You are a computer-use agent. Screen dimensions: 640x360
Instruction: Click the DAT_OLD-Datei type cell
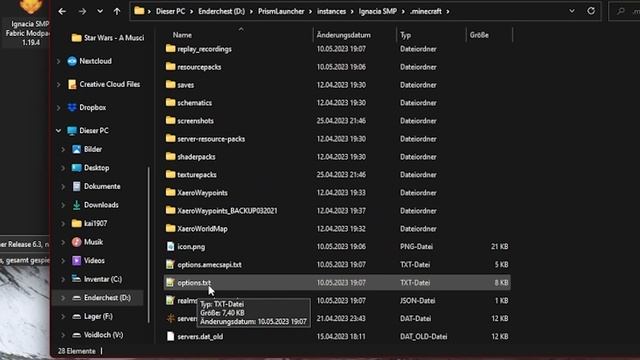(424, 336)
